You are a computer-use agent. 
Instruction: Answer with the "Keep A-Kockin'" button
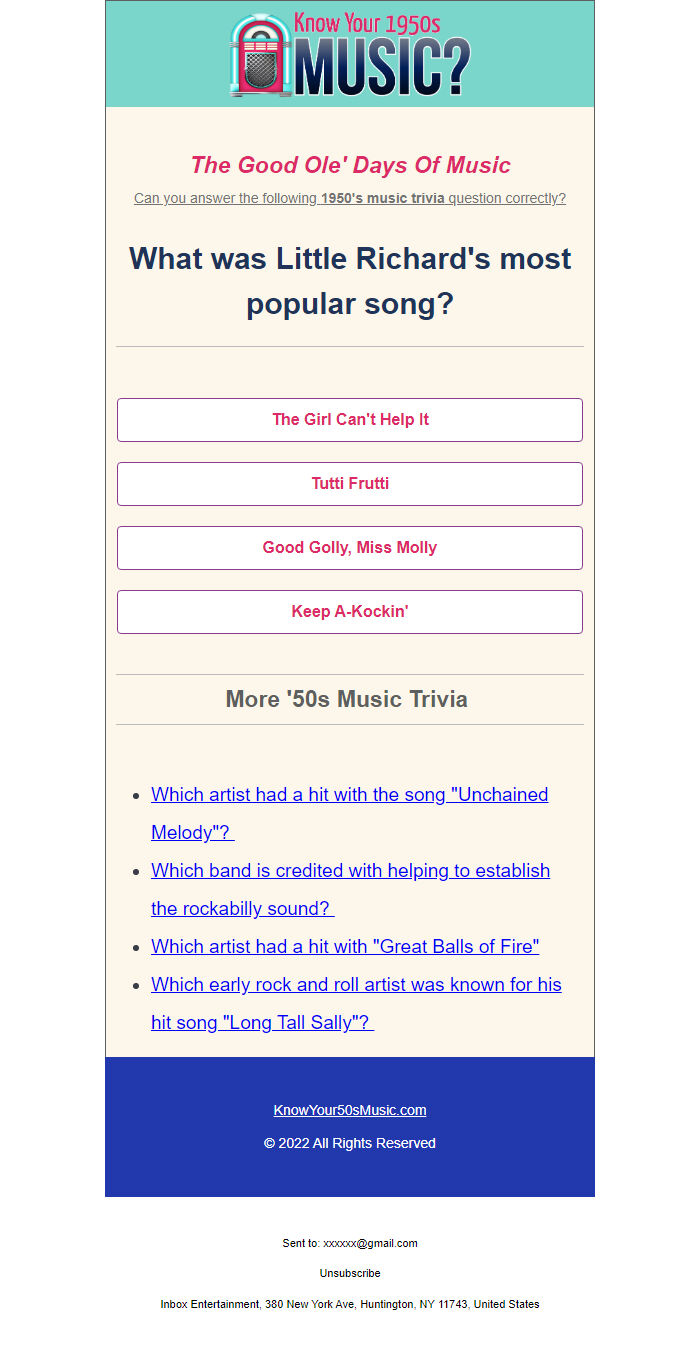pyautogui.click(x=350, y=612)
